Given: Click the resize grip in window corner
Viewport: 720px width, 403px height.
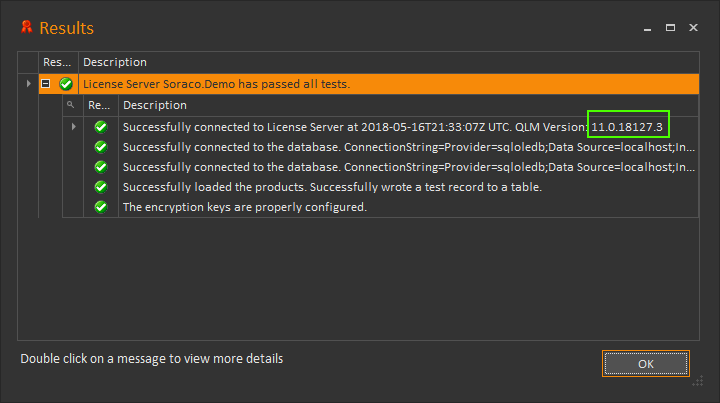Looking at the screenshot, I should click(x=698, y=381).
